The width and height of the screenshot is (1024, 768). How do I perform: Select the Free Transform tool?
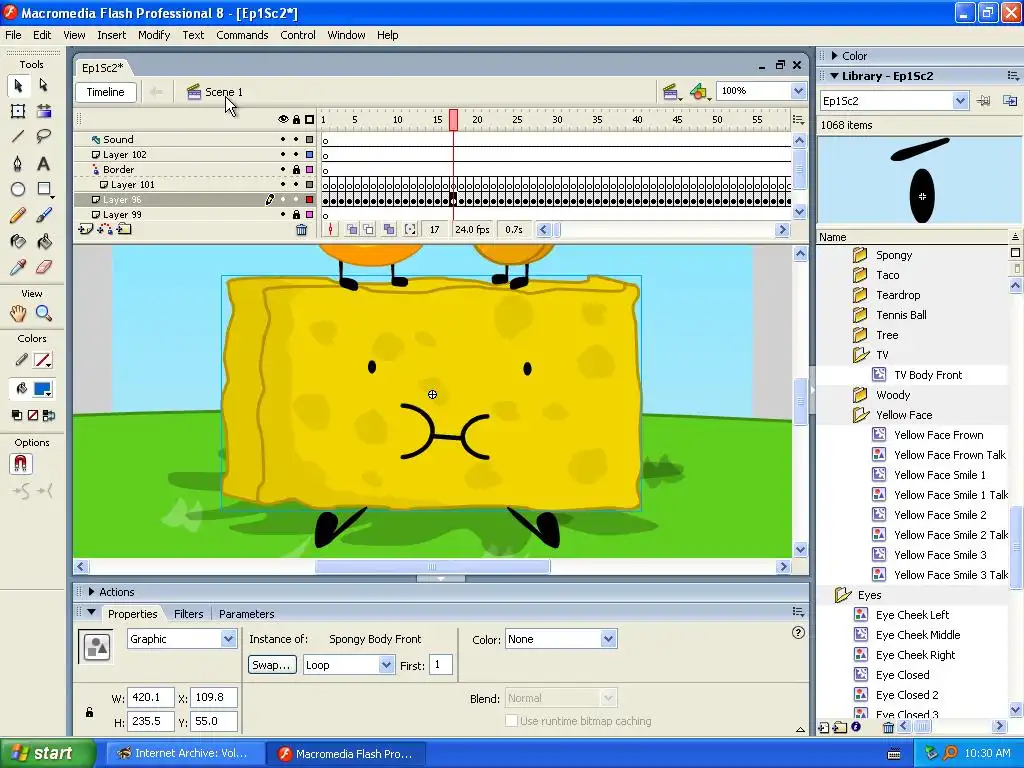(x=18, y=111)
